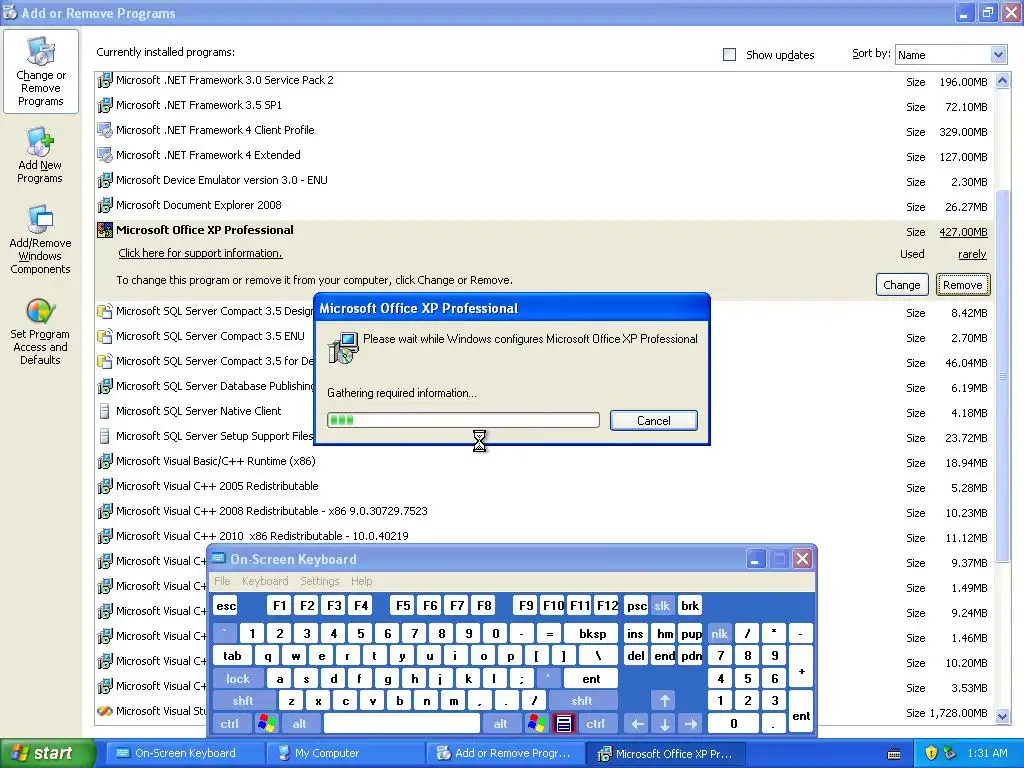The width and height of the screenshot is (1024, 768).
Task: Click left arrow key on On-Screen Keyboard
Action: click(x=637, y=724)
